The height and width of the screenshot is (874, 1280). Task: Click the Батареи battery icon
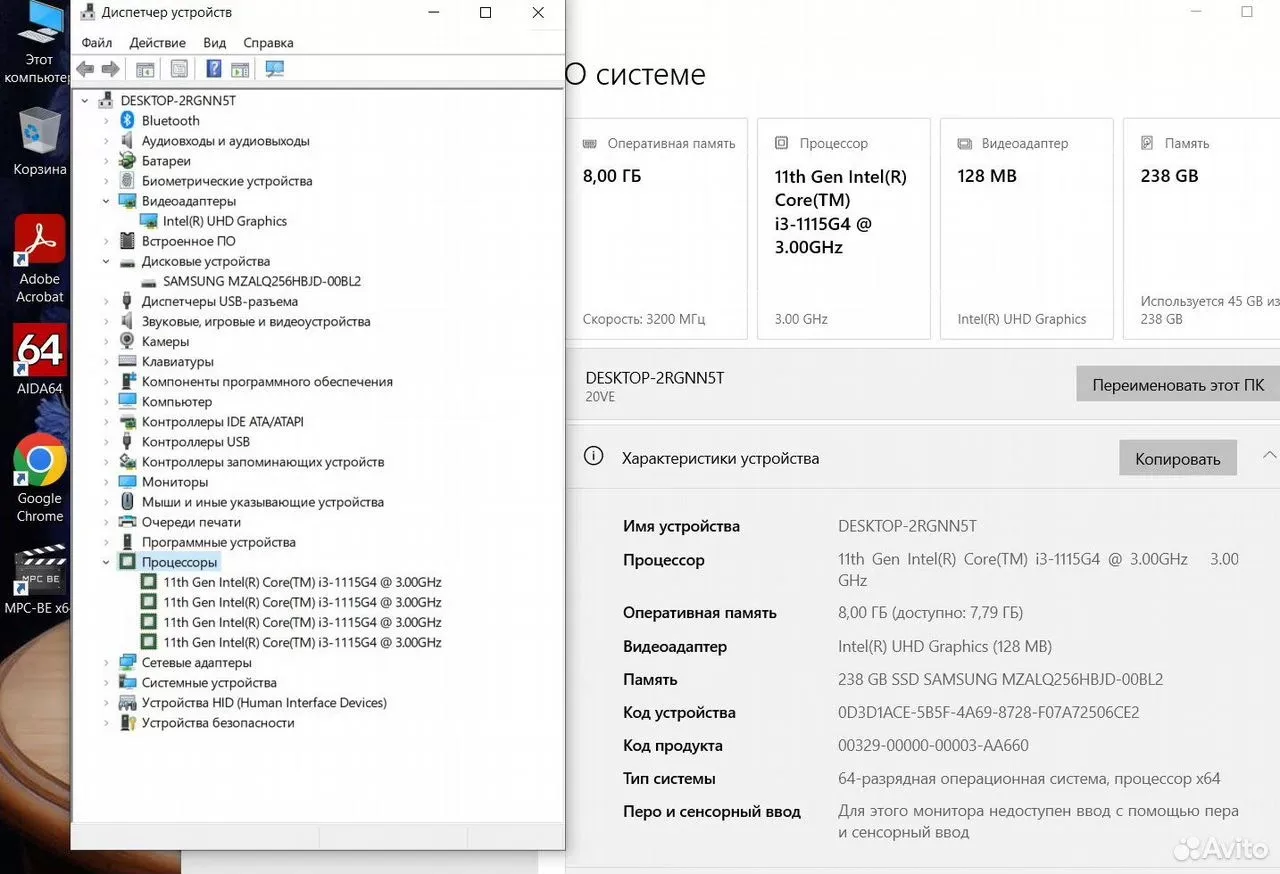tap(127, 161)
